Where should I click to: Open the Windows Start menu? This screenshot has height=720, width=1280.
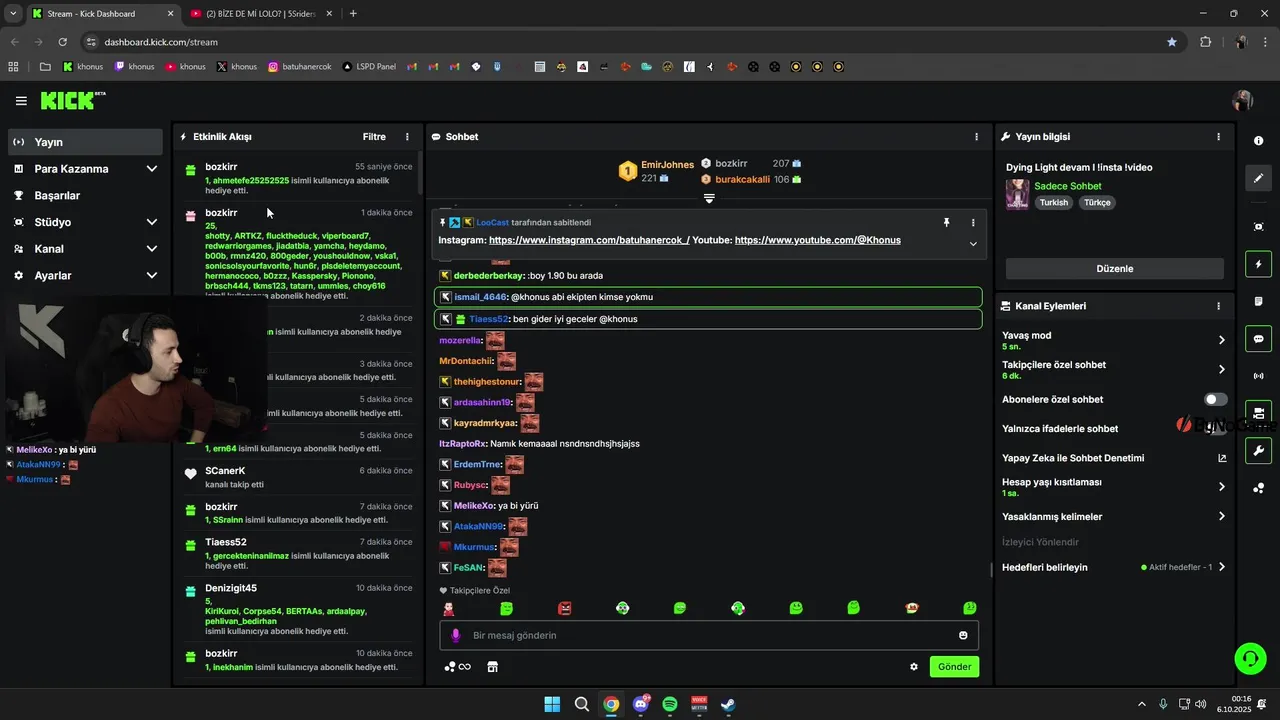pyautogui.click(x=552, y=704)
